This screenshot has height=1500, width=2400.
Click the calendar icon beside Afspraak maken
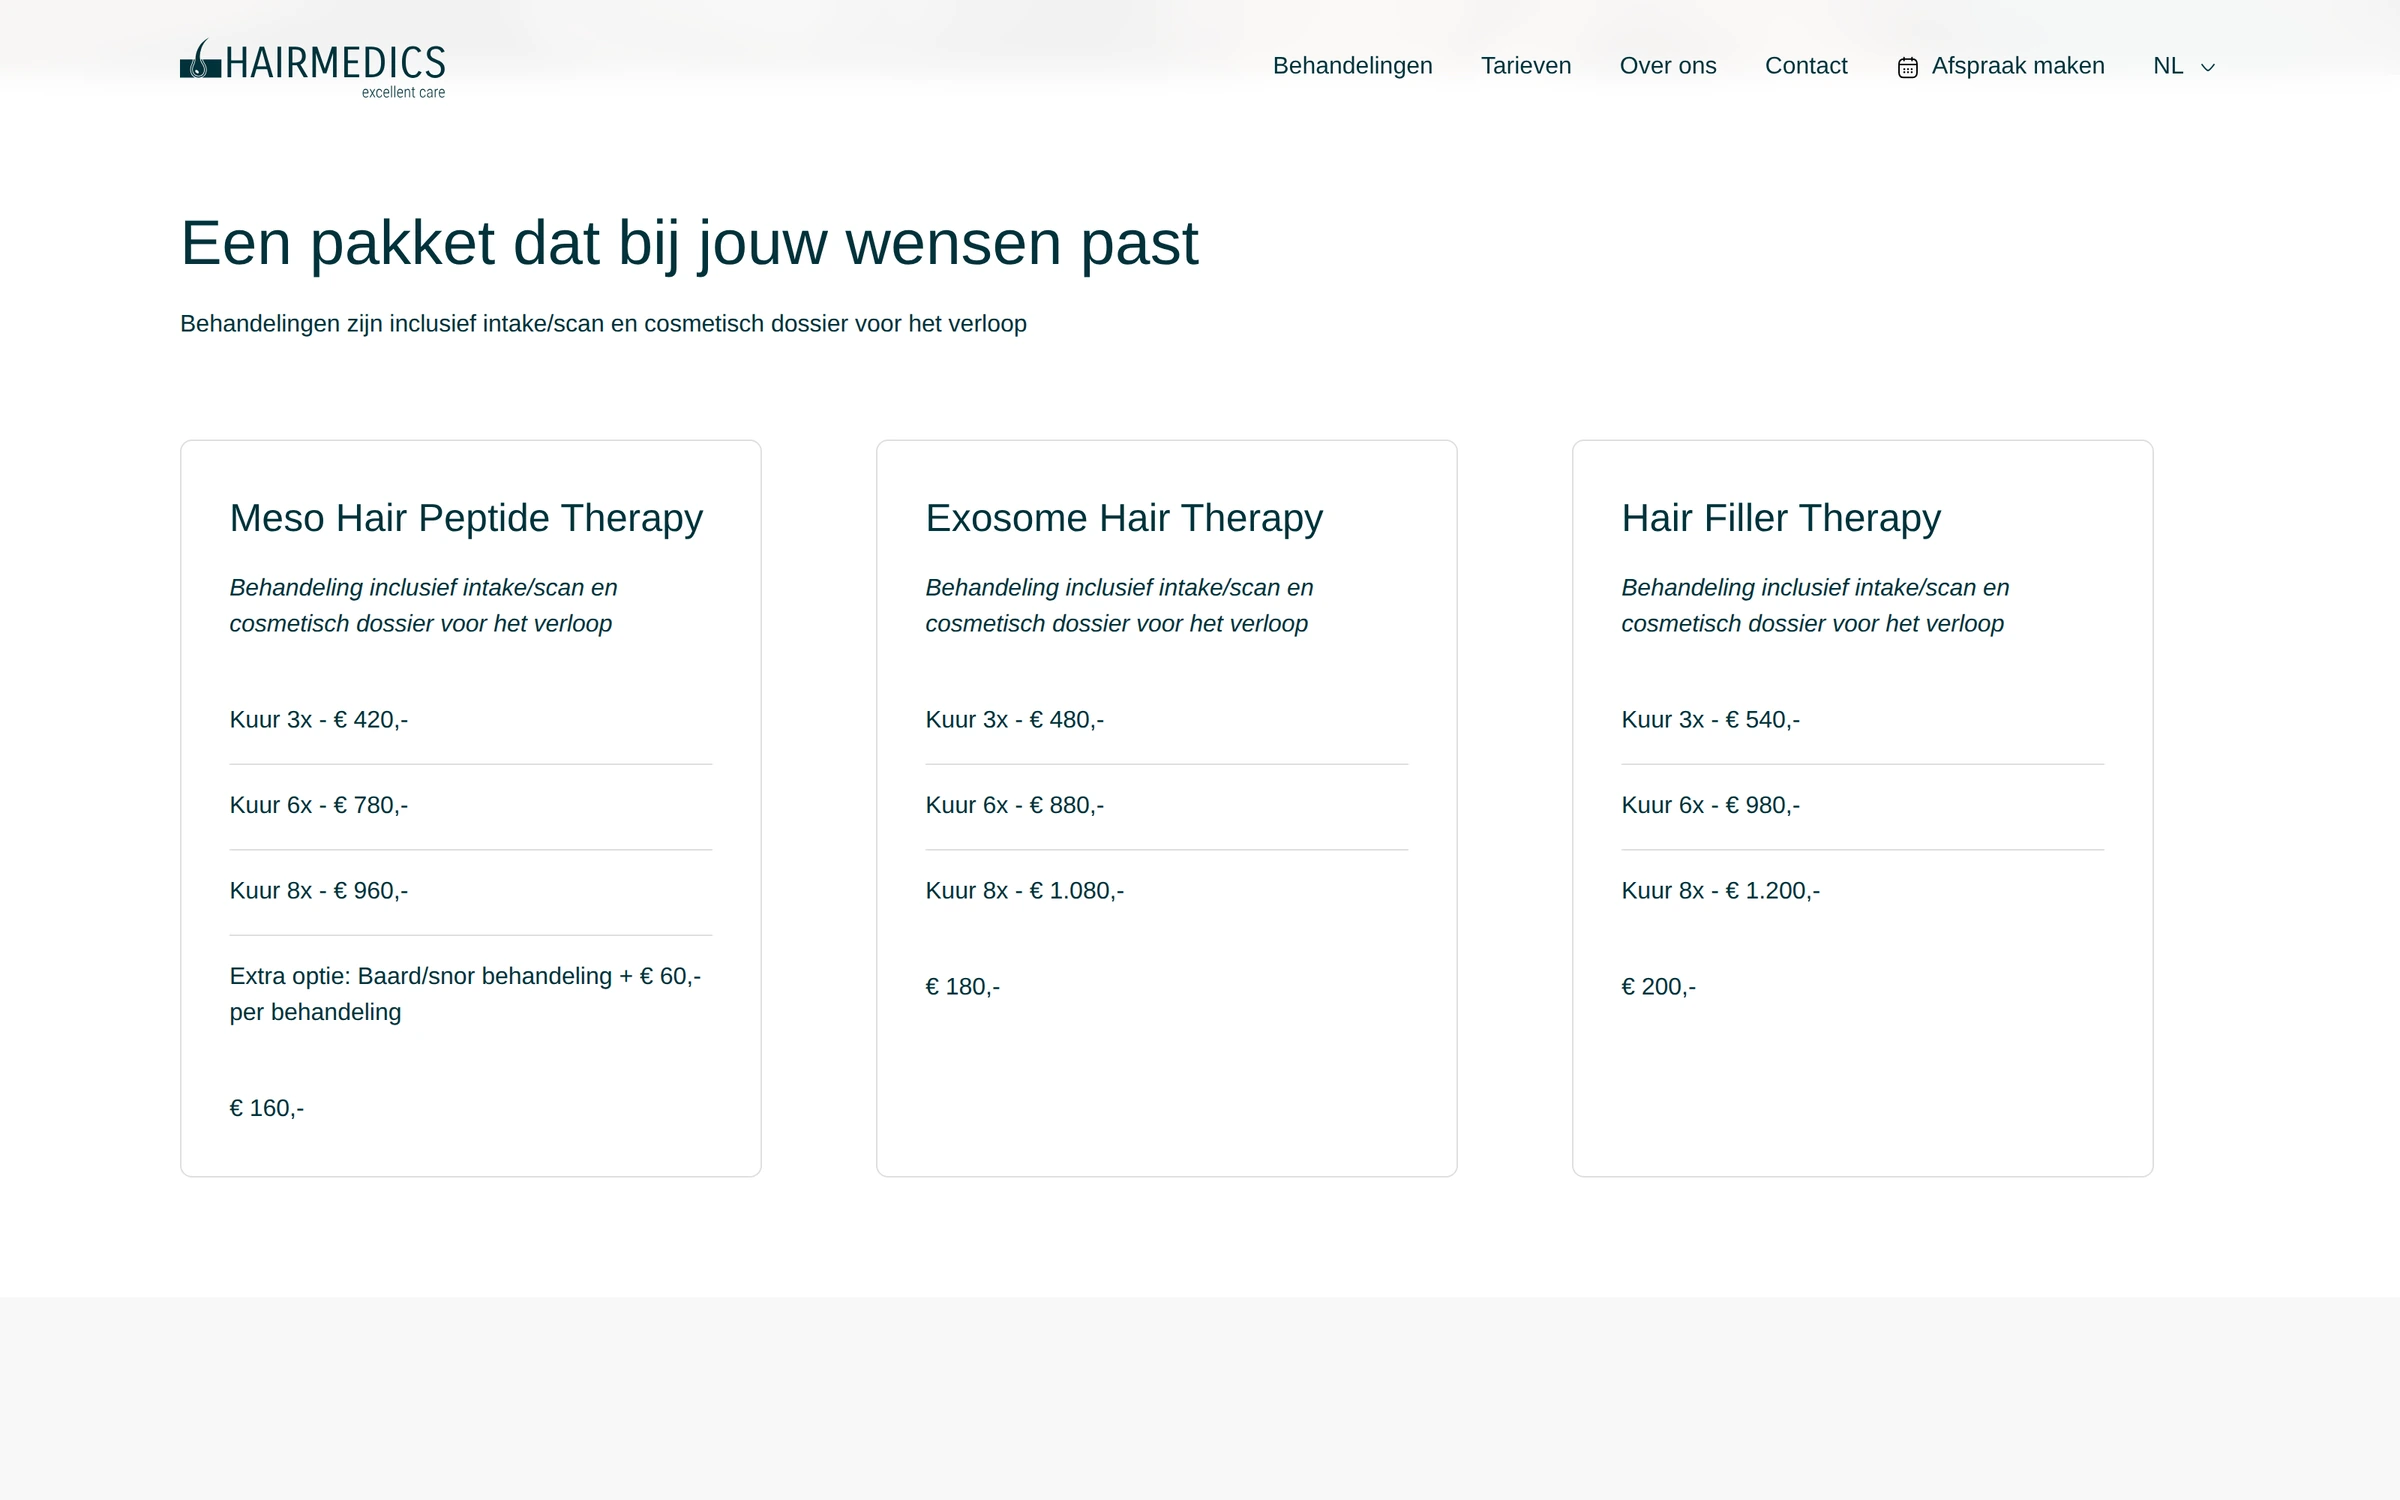(1907, 67)
